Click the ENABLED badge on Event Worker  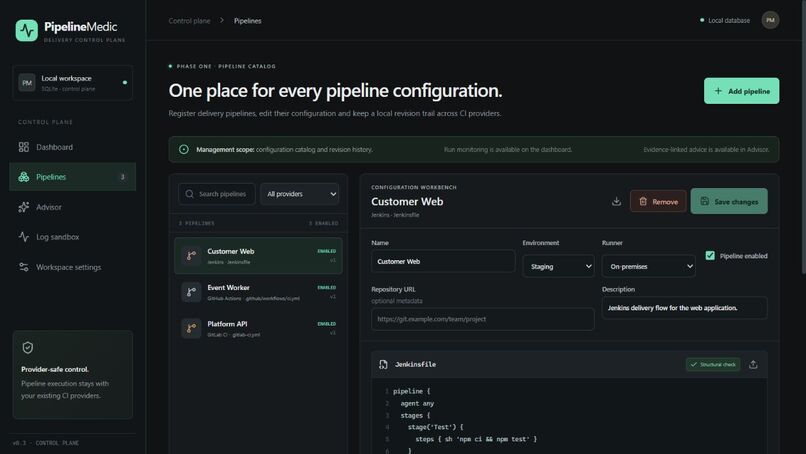(326, 287)
